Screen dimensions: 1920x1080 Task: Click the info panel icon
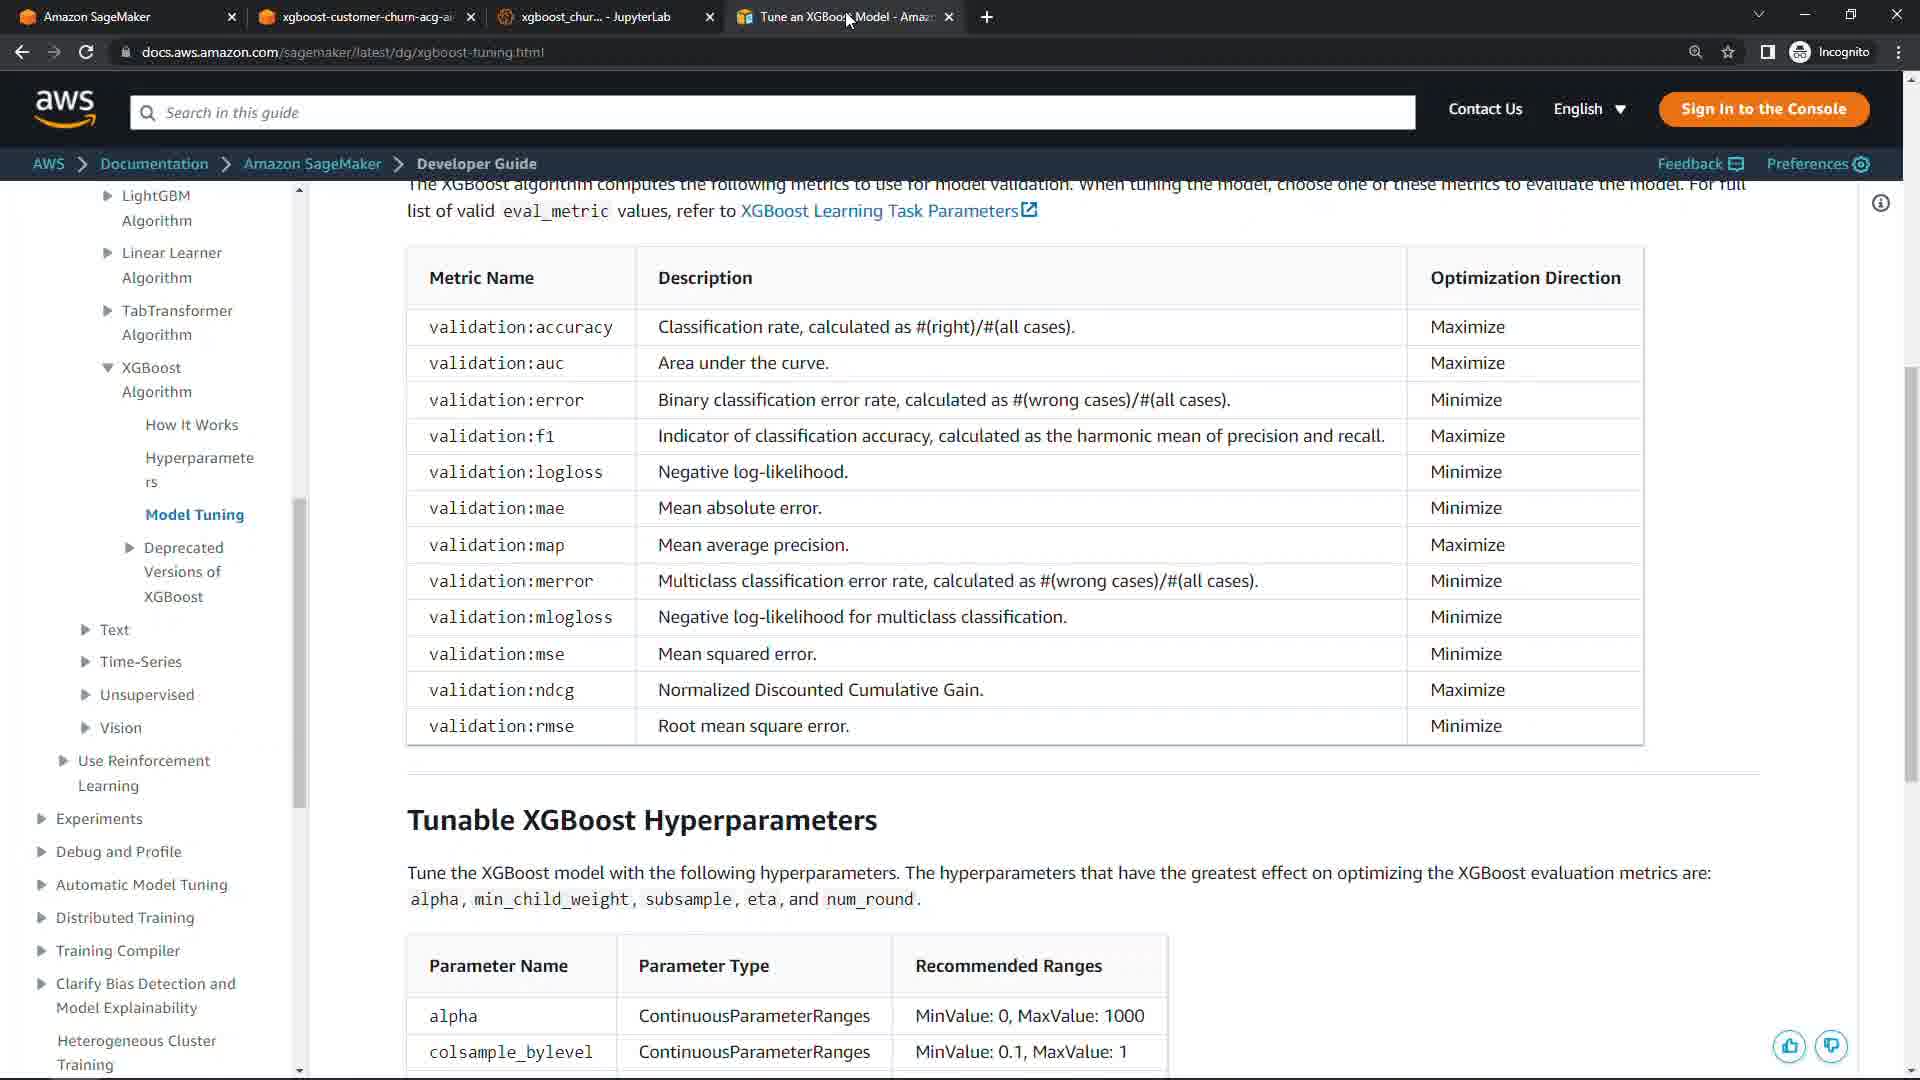tap(1881, 204)
